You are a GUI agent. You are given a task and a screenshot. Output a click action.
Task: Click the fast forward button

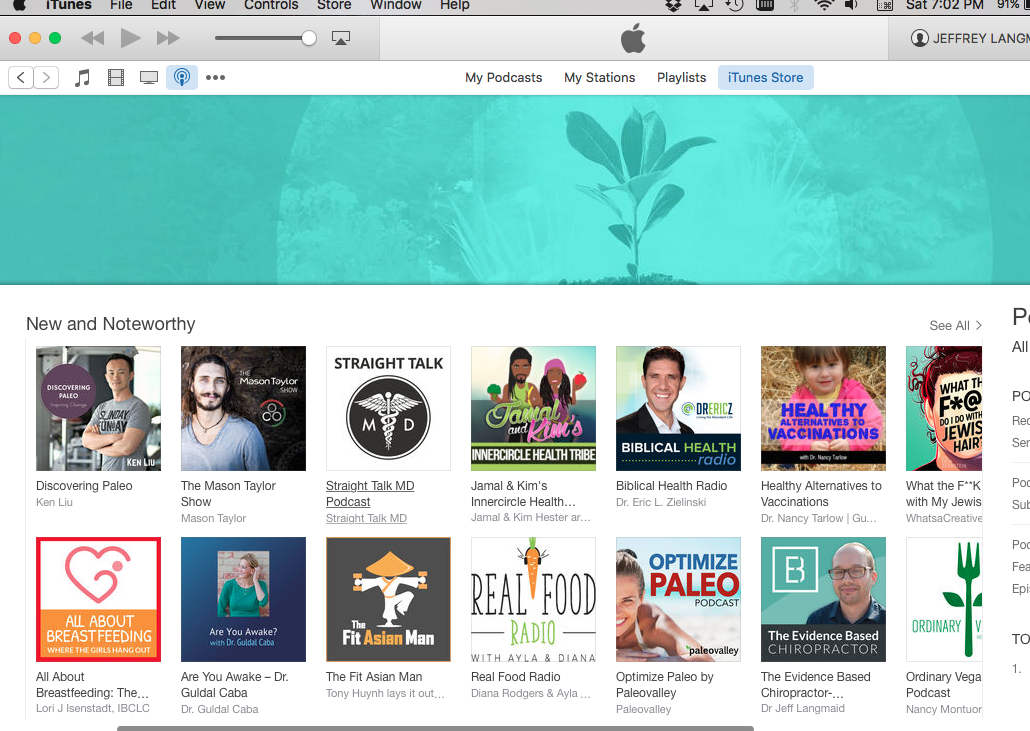coord(168,38)
